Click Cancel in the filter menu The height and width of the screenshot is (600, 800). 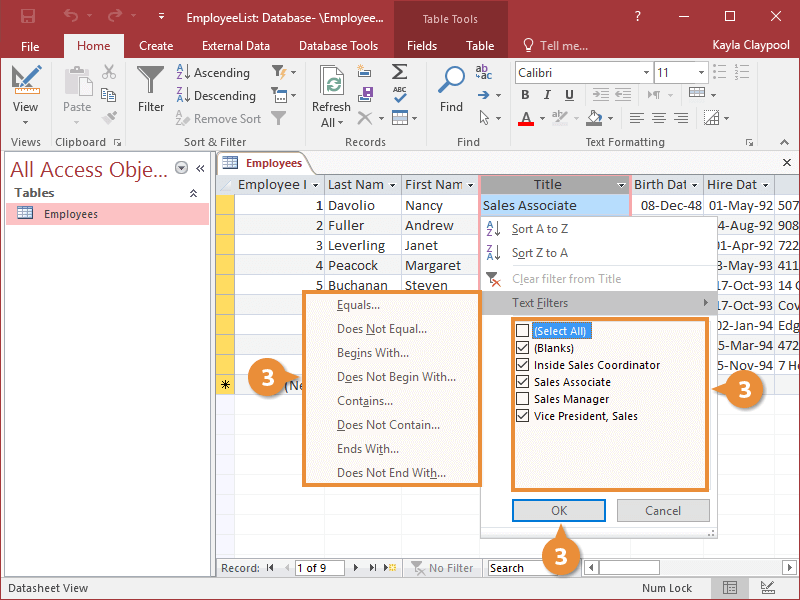662,510
